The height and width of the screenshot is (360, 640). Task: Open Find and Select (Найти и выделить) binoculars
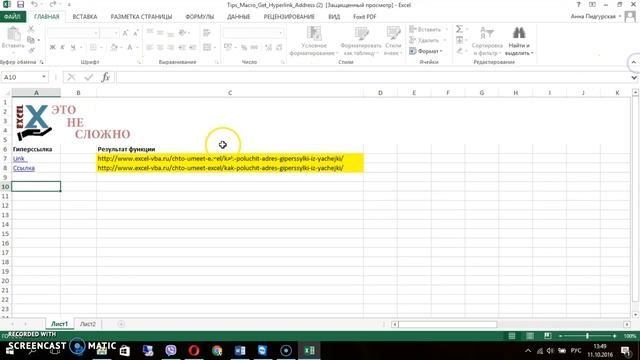coord(519,41)
